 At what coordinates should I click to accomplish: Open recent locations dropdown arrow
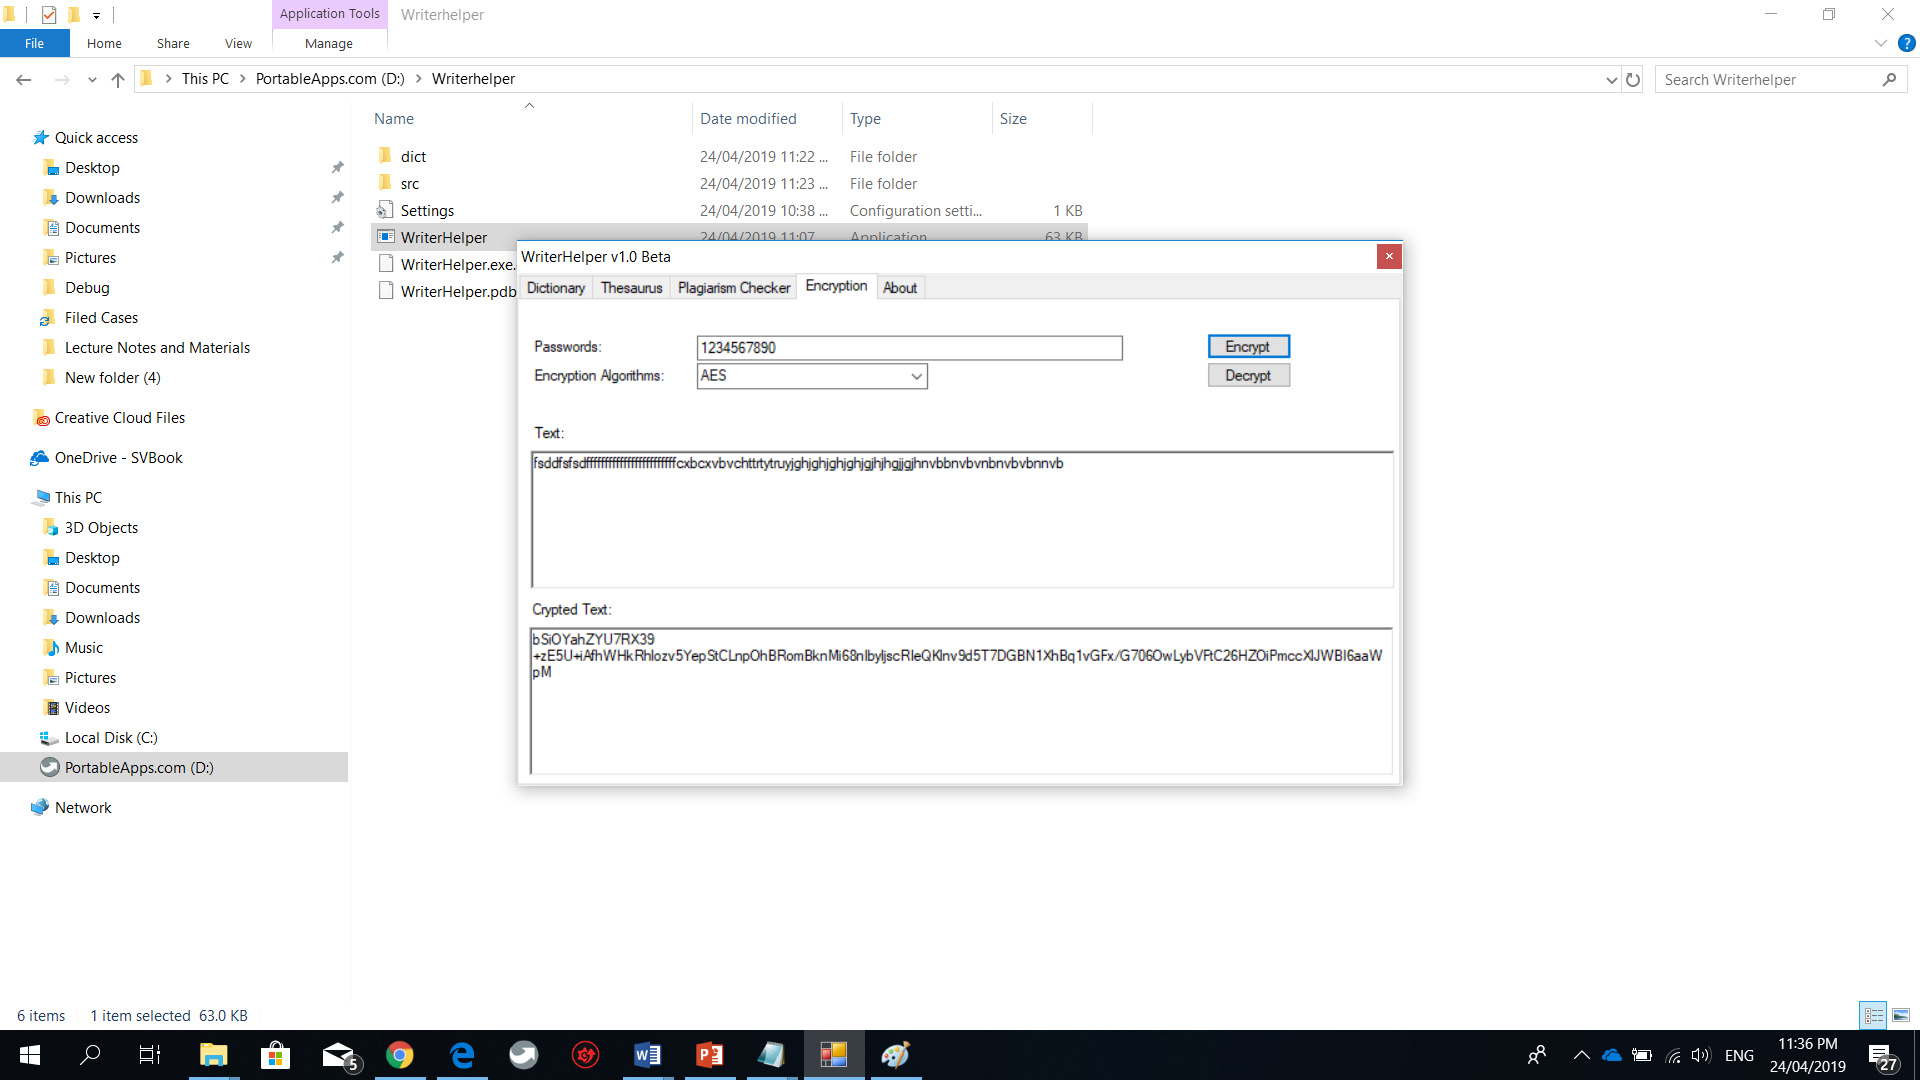pyautogui.click(x=92, y=79)
